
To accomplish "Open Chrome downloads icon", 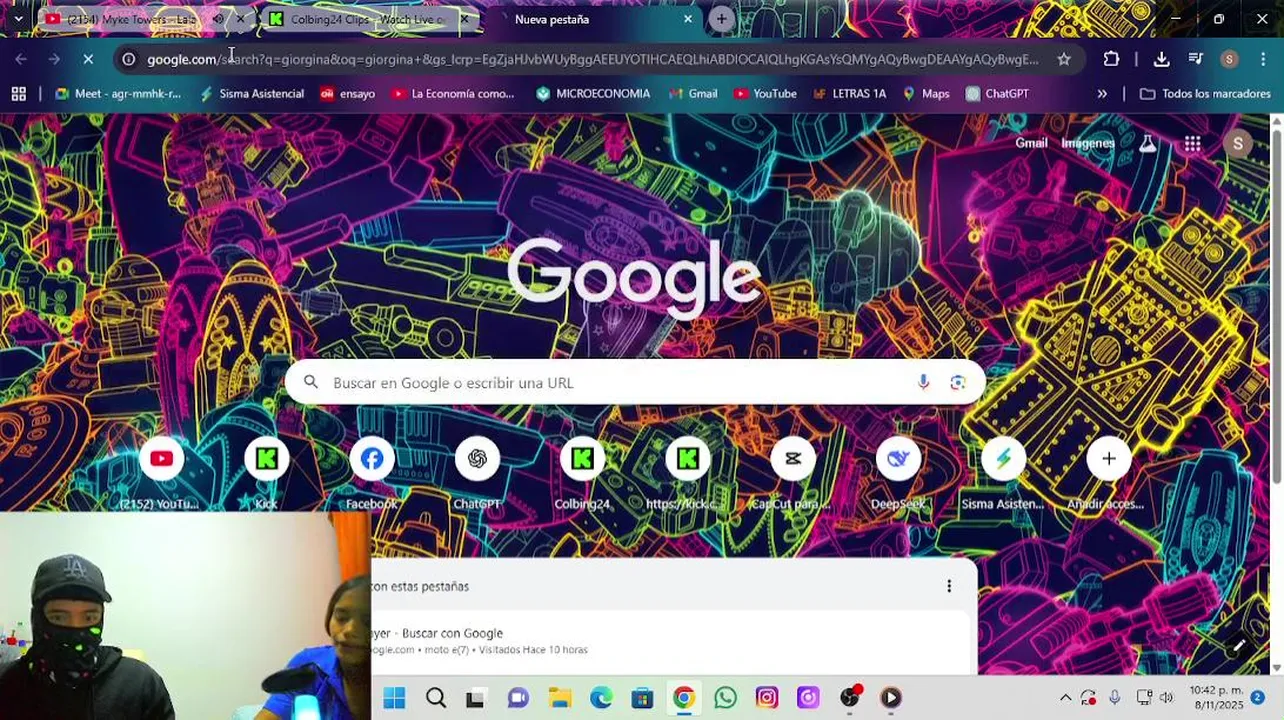I will [1161, 59].
